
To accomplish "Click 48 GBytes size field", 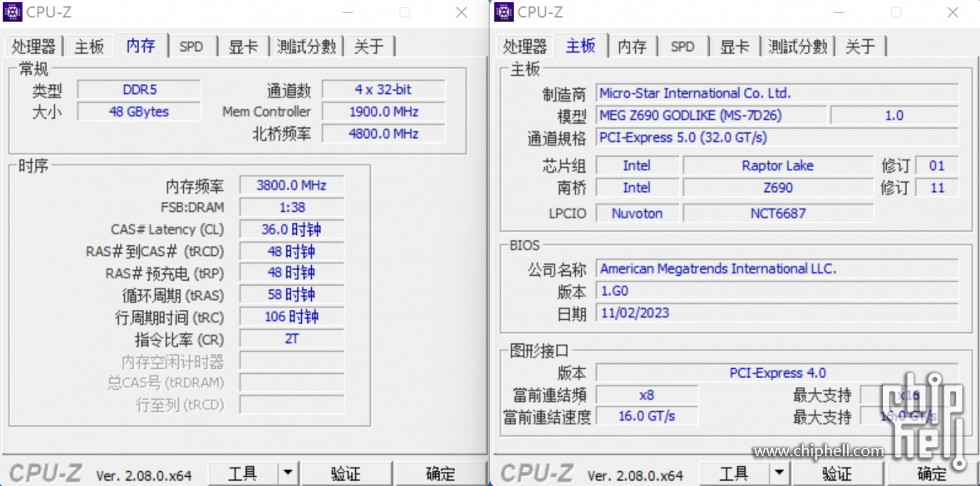I will click(x=139, y=112).
